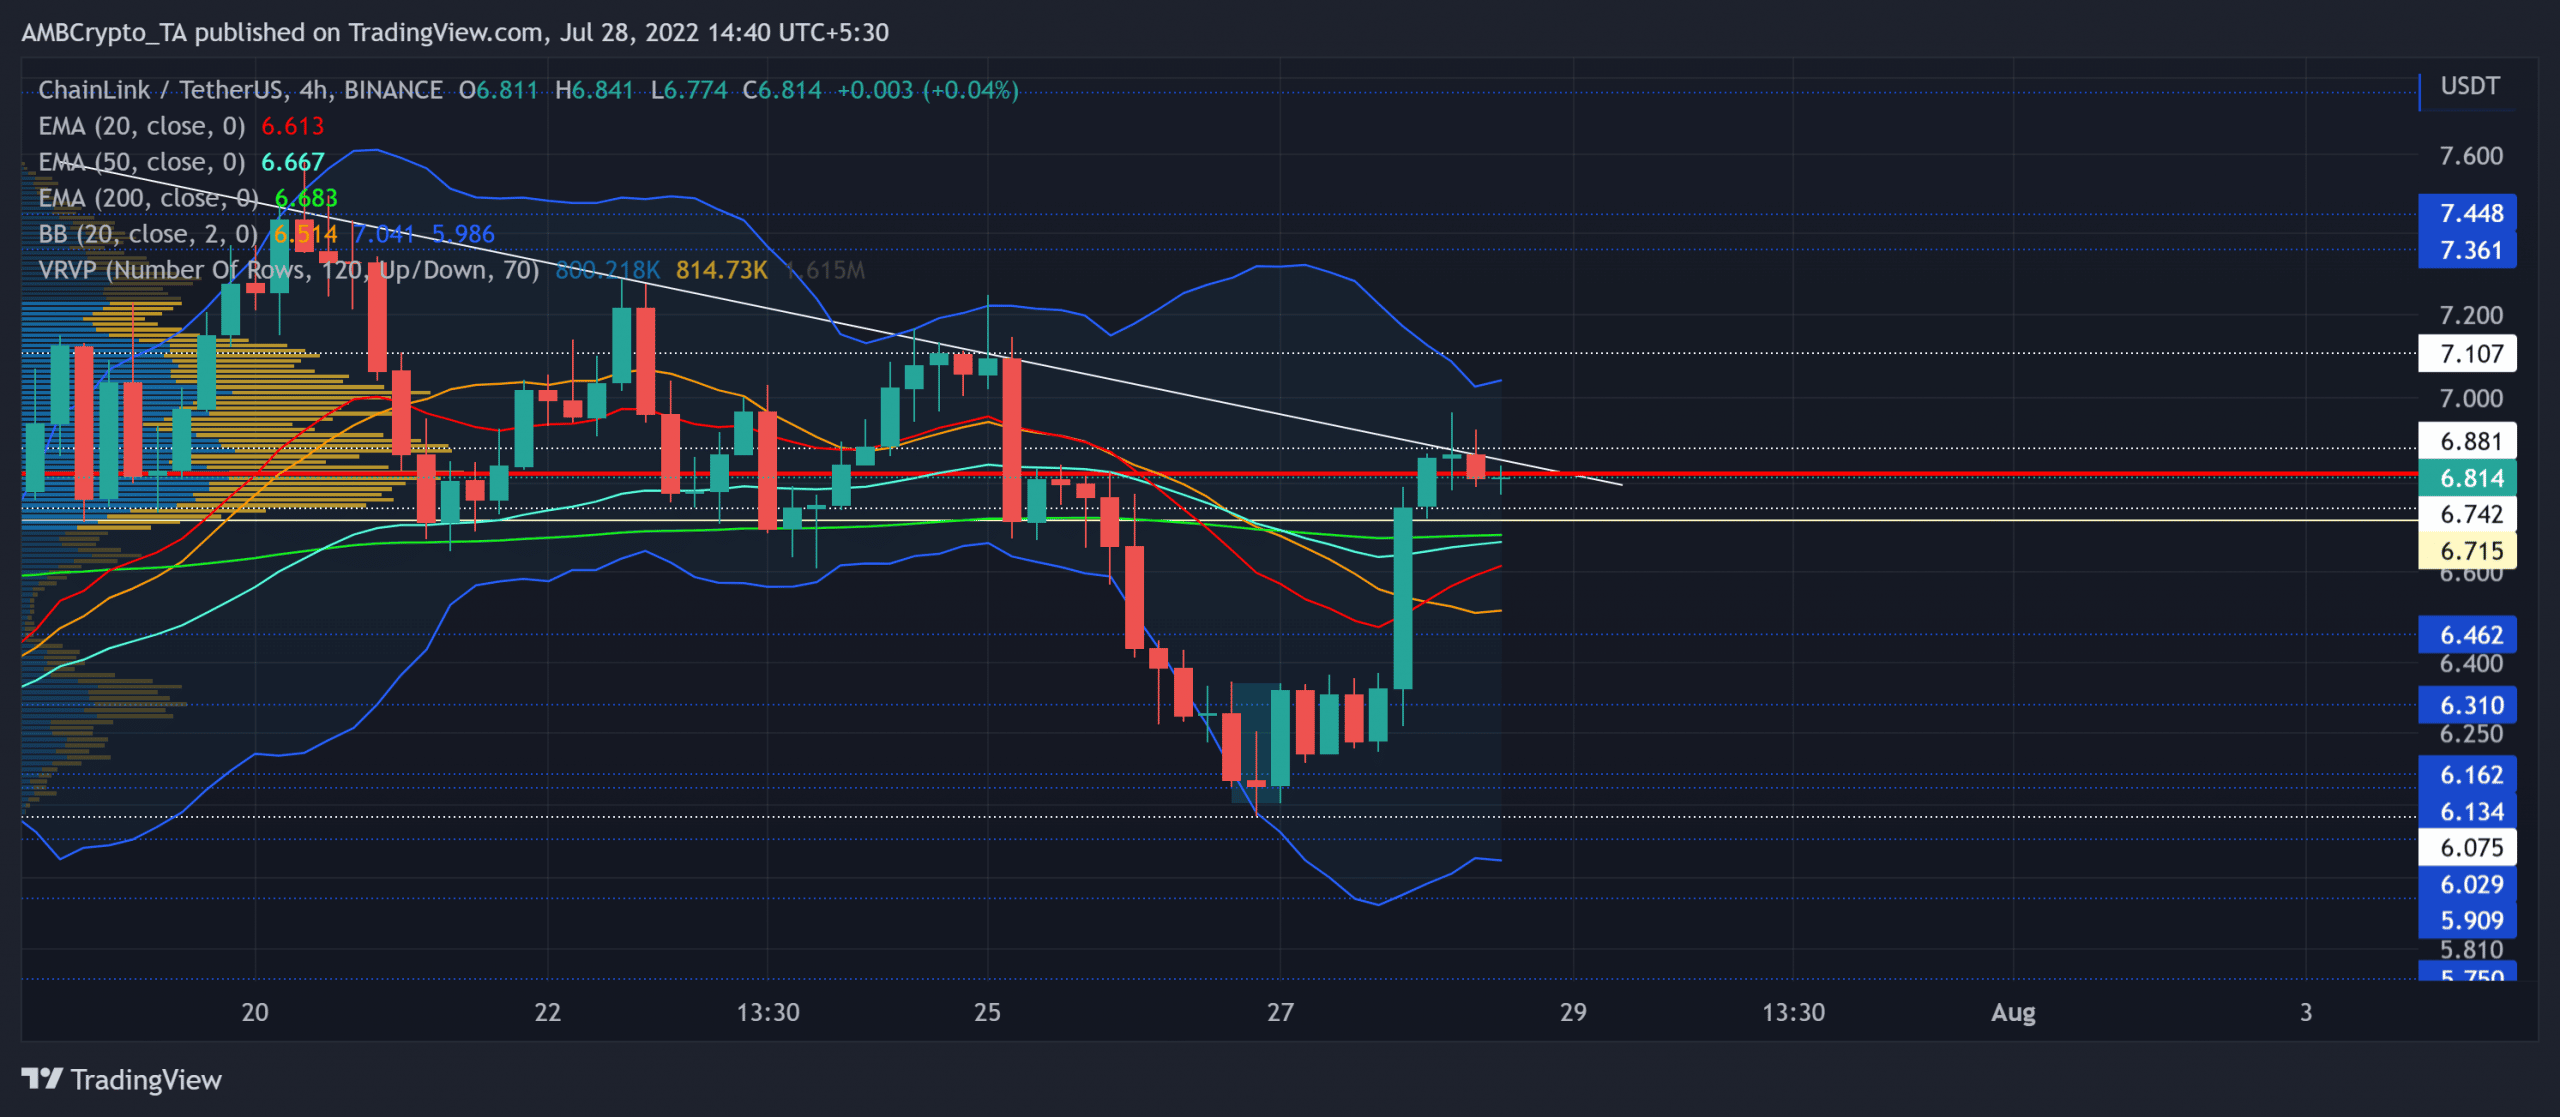Click the 7.600 price axis tick
The height and width of the screenshot is (1117, 2560).
(2471, 156)
